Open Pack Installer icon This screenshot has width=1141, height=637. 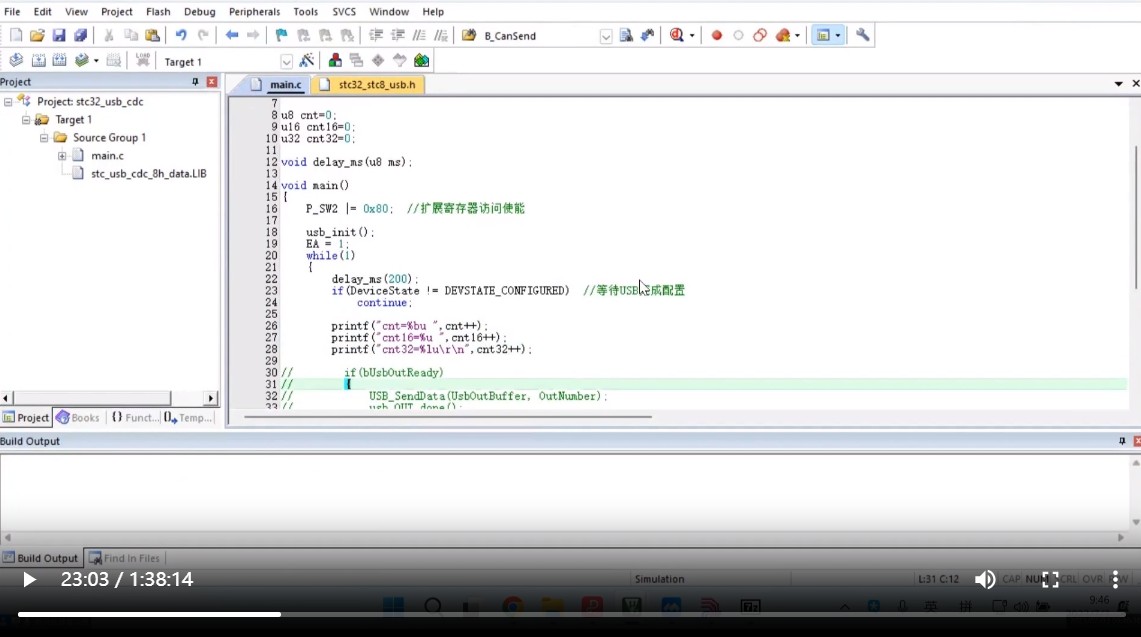[421, 60]
